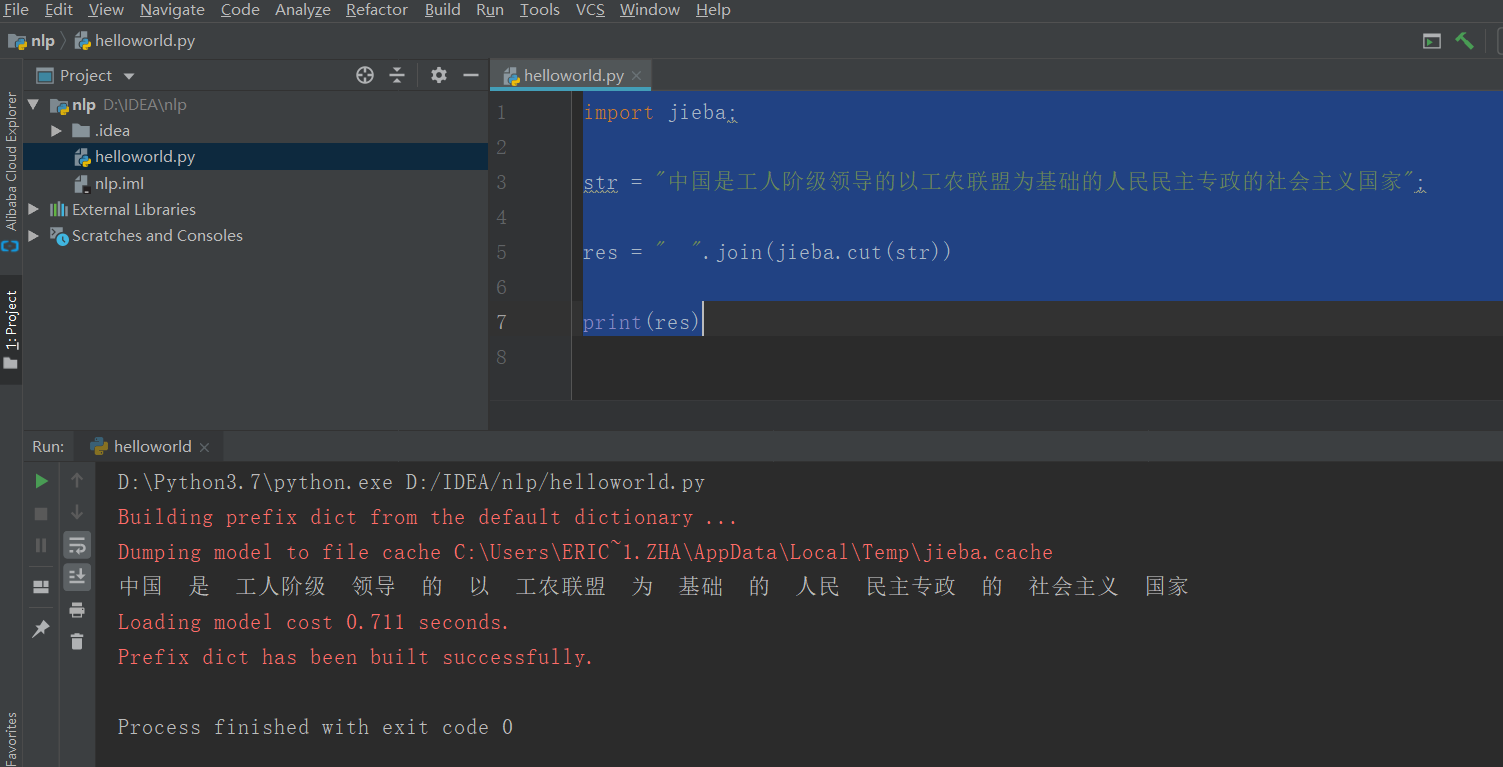Click the 'res = ... join' code line
This screenshot has width=1503, height=767.
tap(768, 252)
